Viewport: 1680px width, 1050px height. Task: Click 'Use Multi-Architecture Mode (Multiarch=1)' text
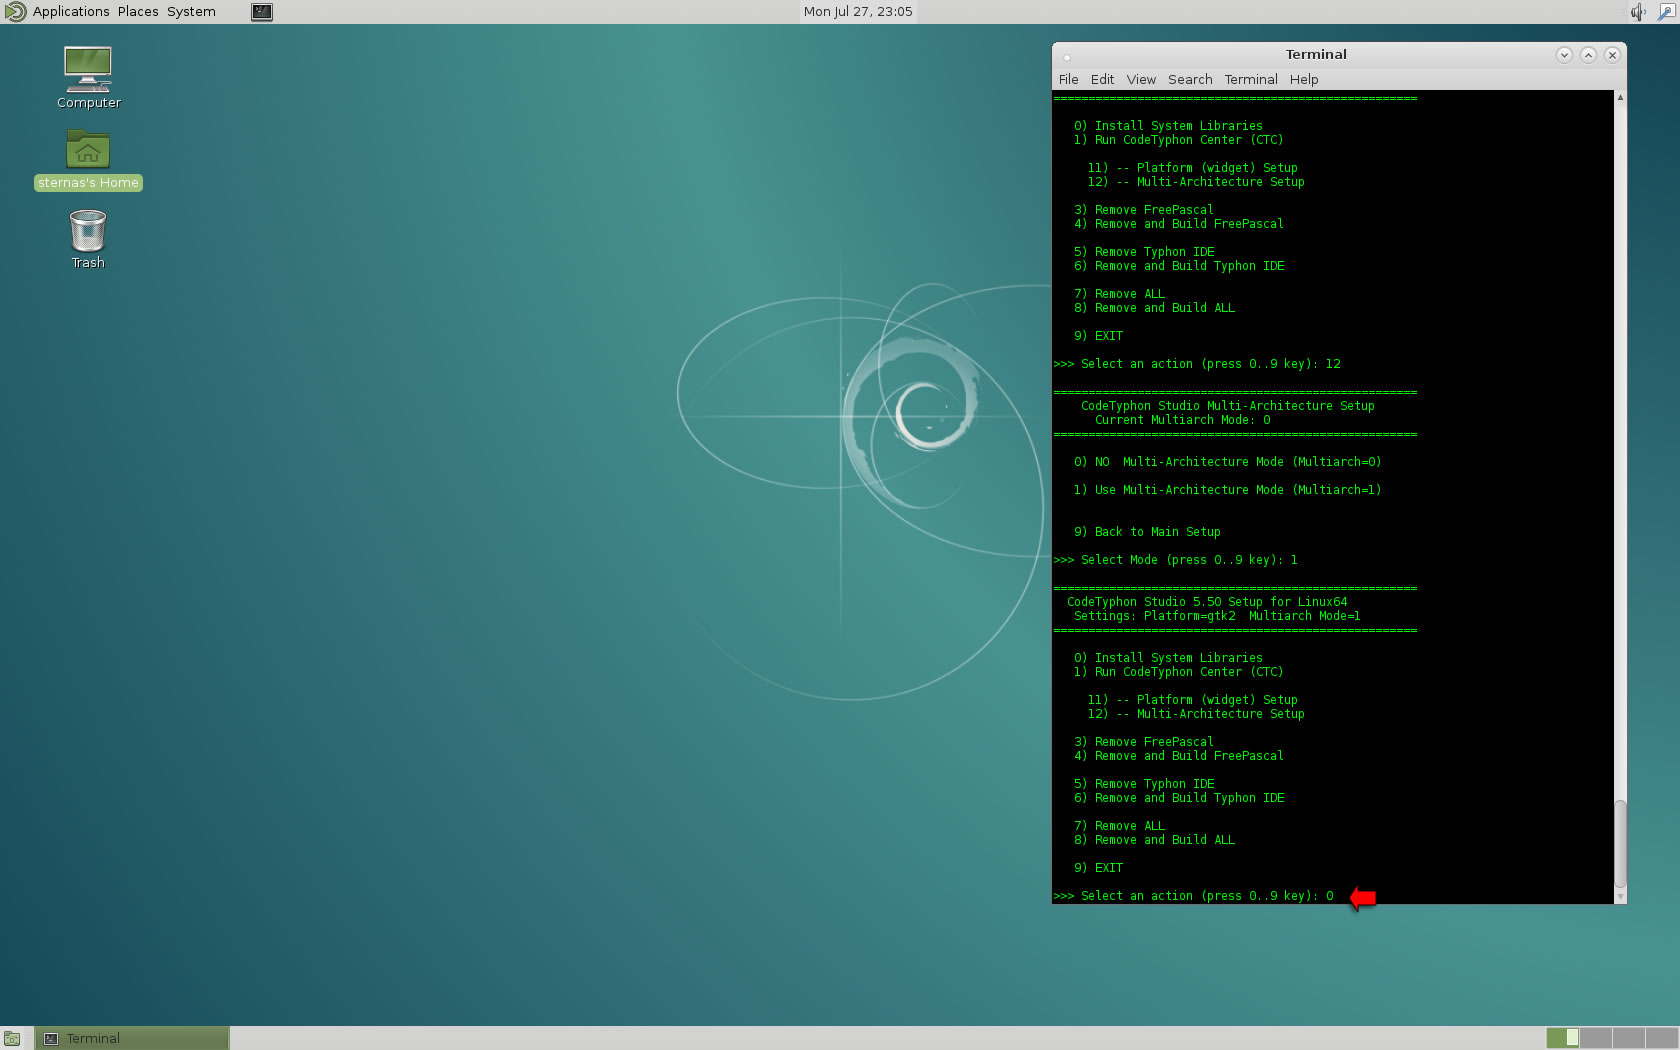coord(1238,490)
